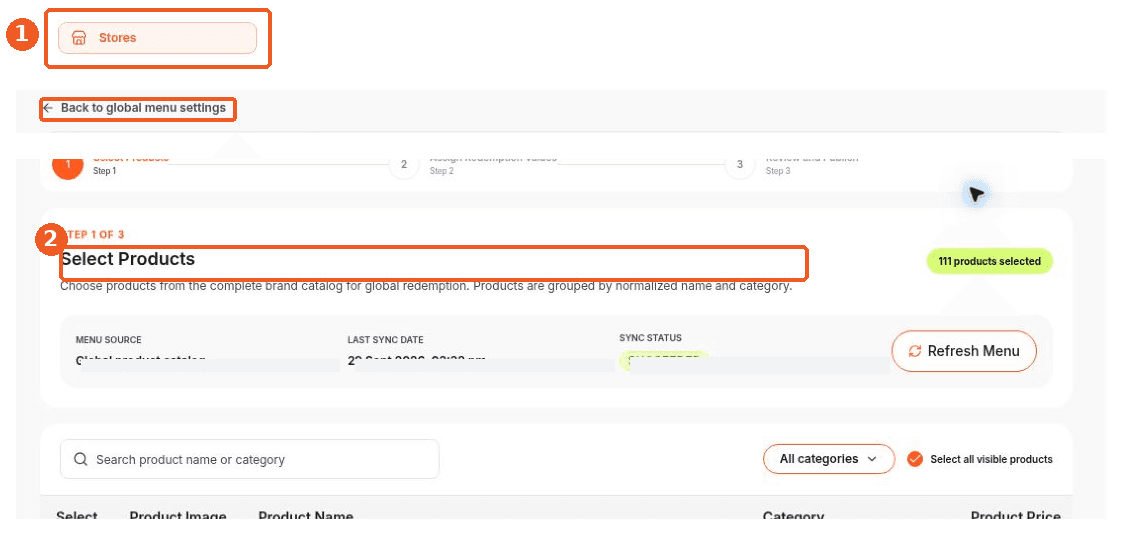The image size is (1123, 539).
Task: Click the Product Name column header
Action: (x=306, y=517)
